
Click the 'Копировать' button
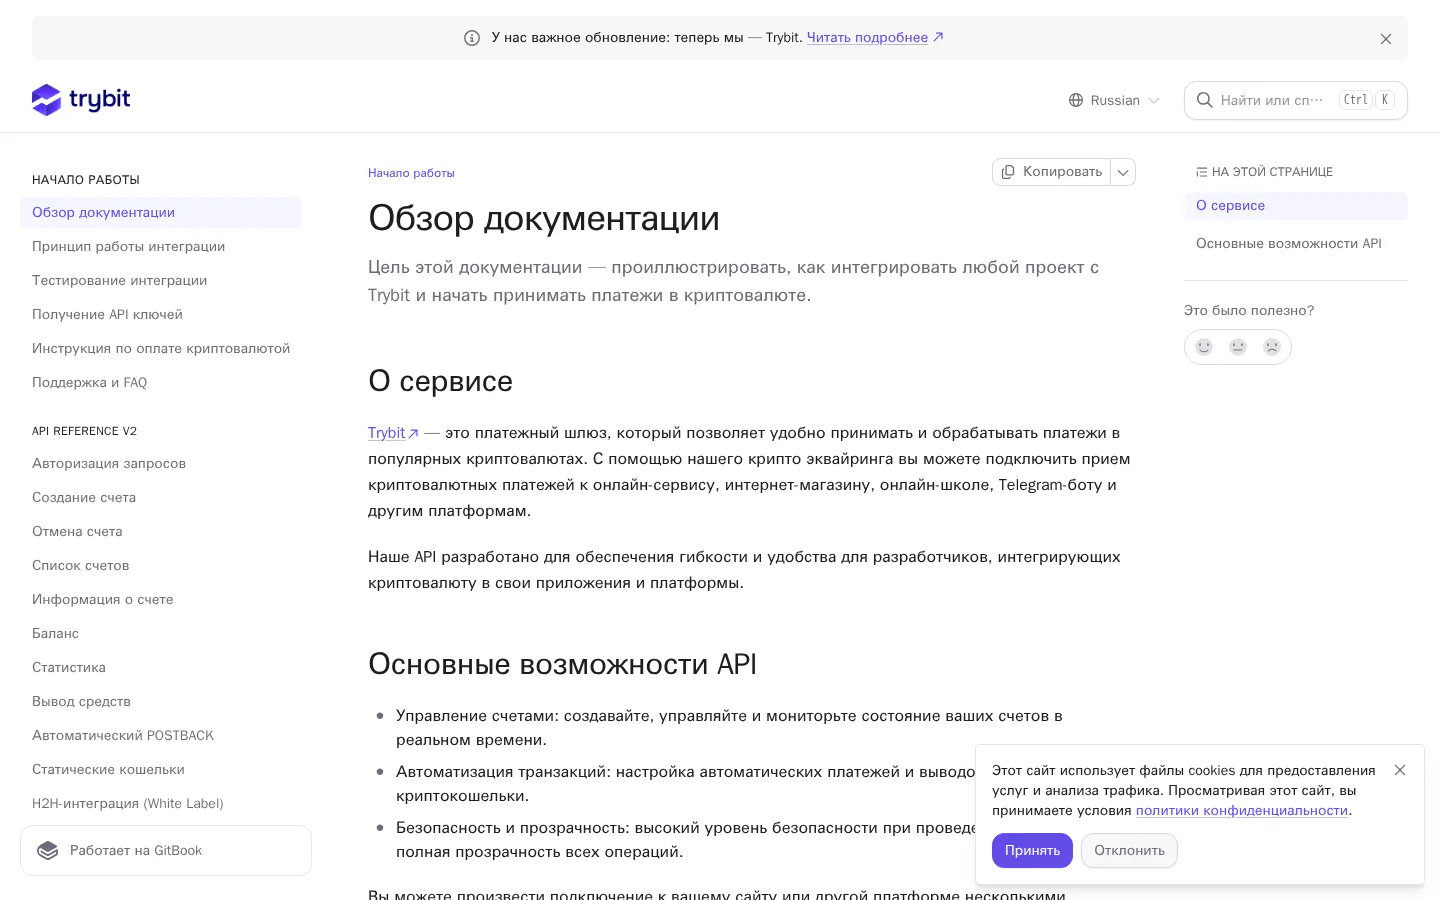[1052, 172]
